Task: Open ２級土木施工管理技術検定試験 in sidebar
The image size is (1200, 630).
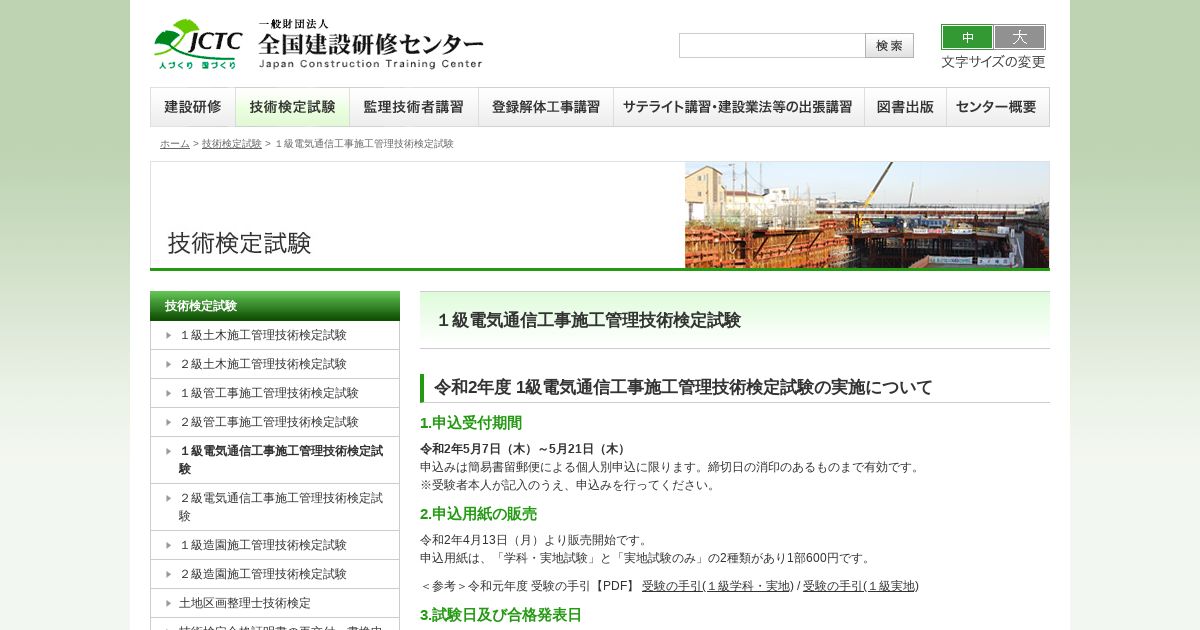Action: pos(275,364)
